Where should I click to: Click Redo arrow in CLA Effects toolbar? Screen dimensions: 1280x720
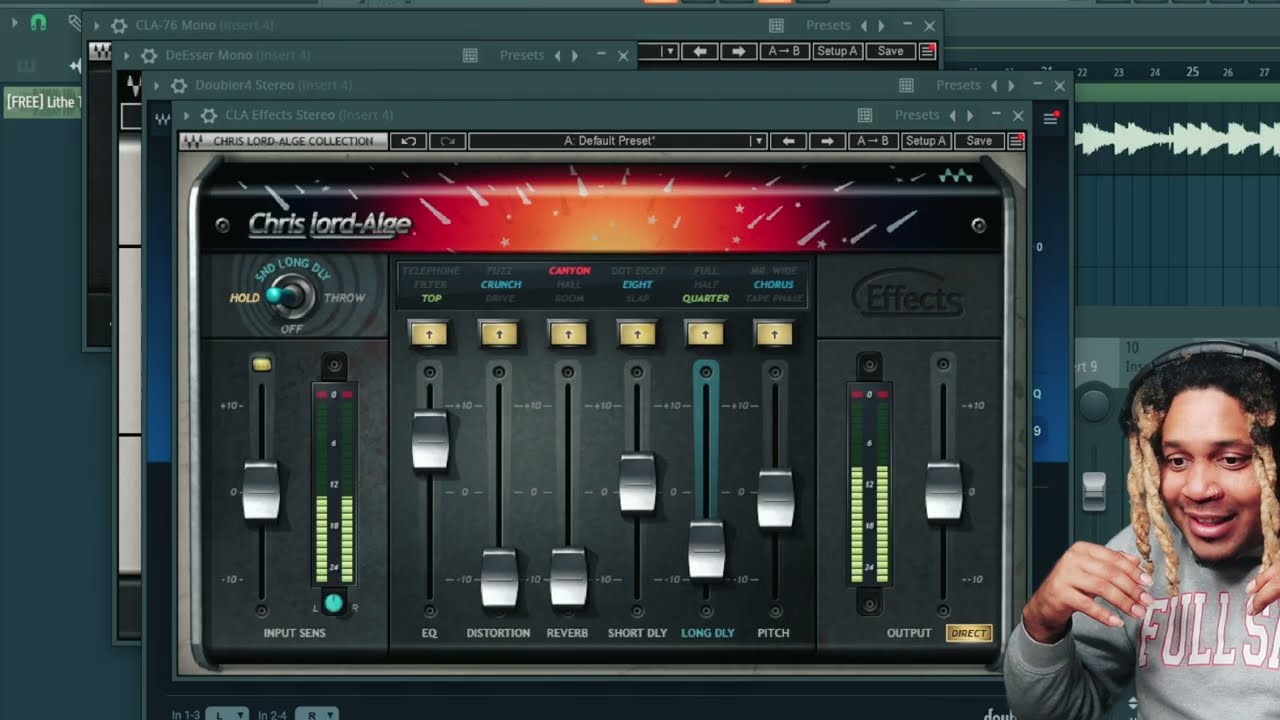pos(447,141)
